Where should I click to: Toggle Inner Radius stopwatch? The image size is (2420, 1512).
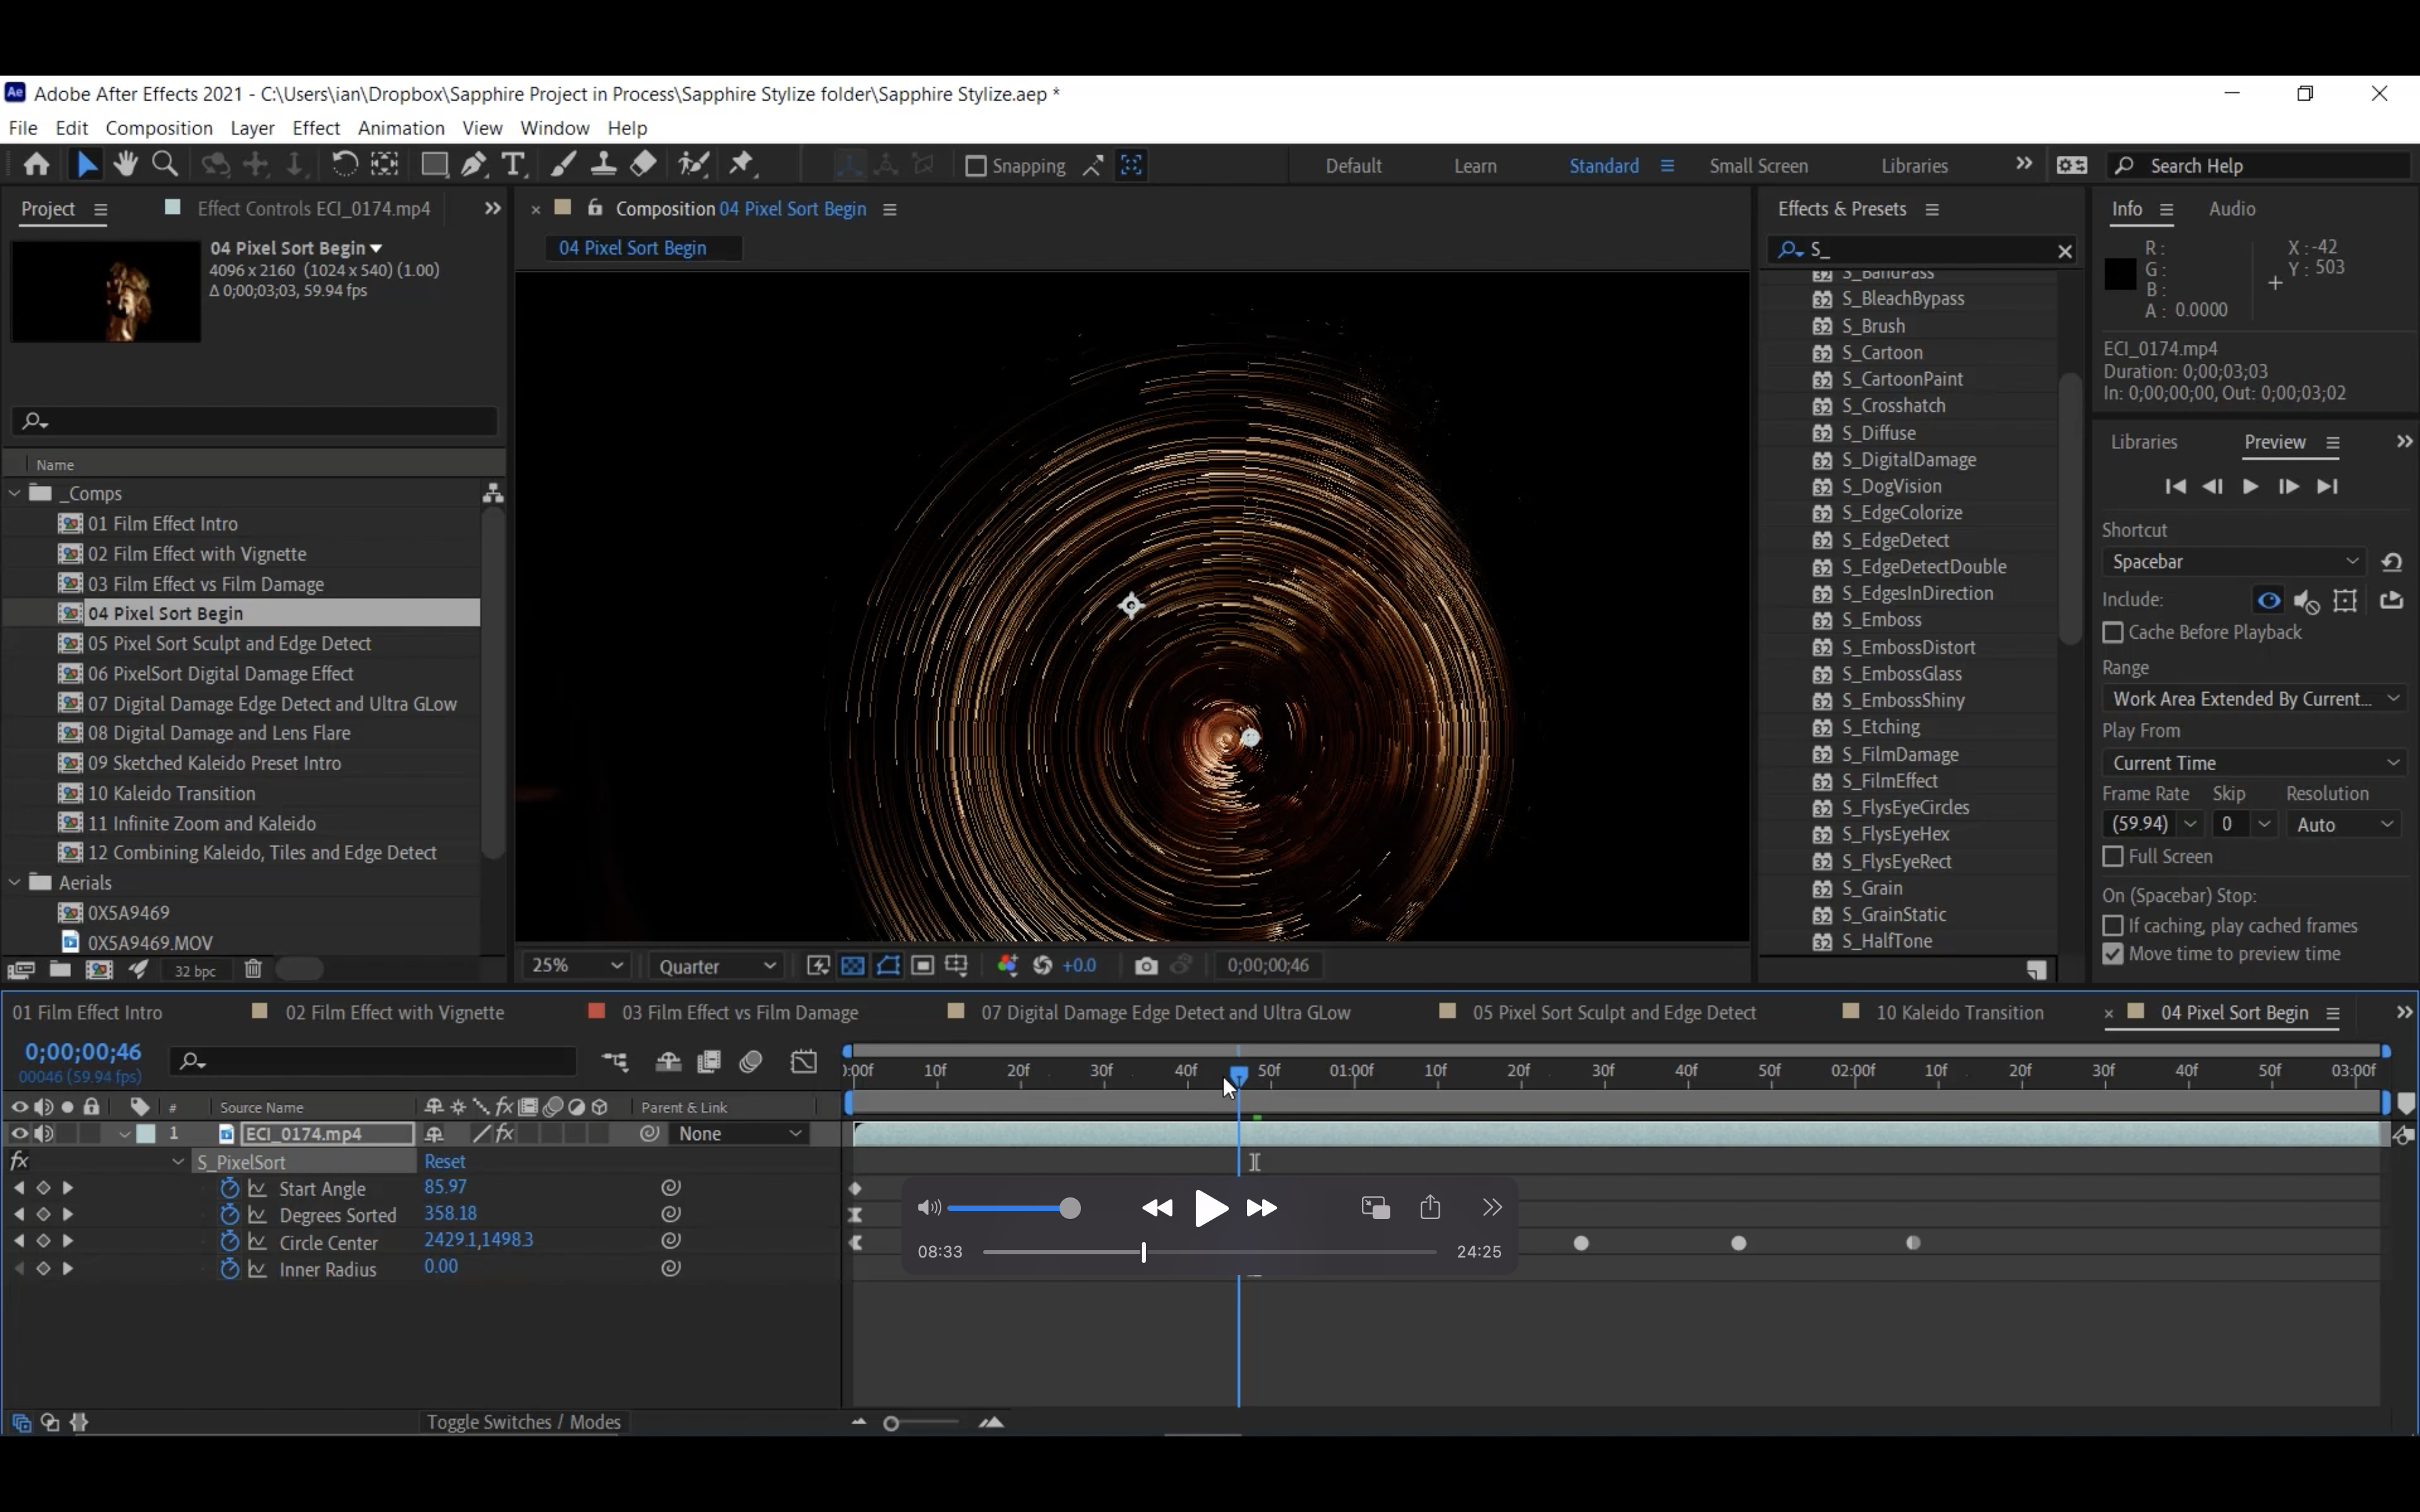point(230,1269)
